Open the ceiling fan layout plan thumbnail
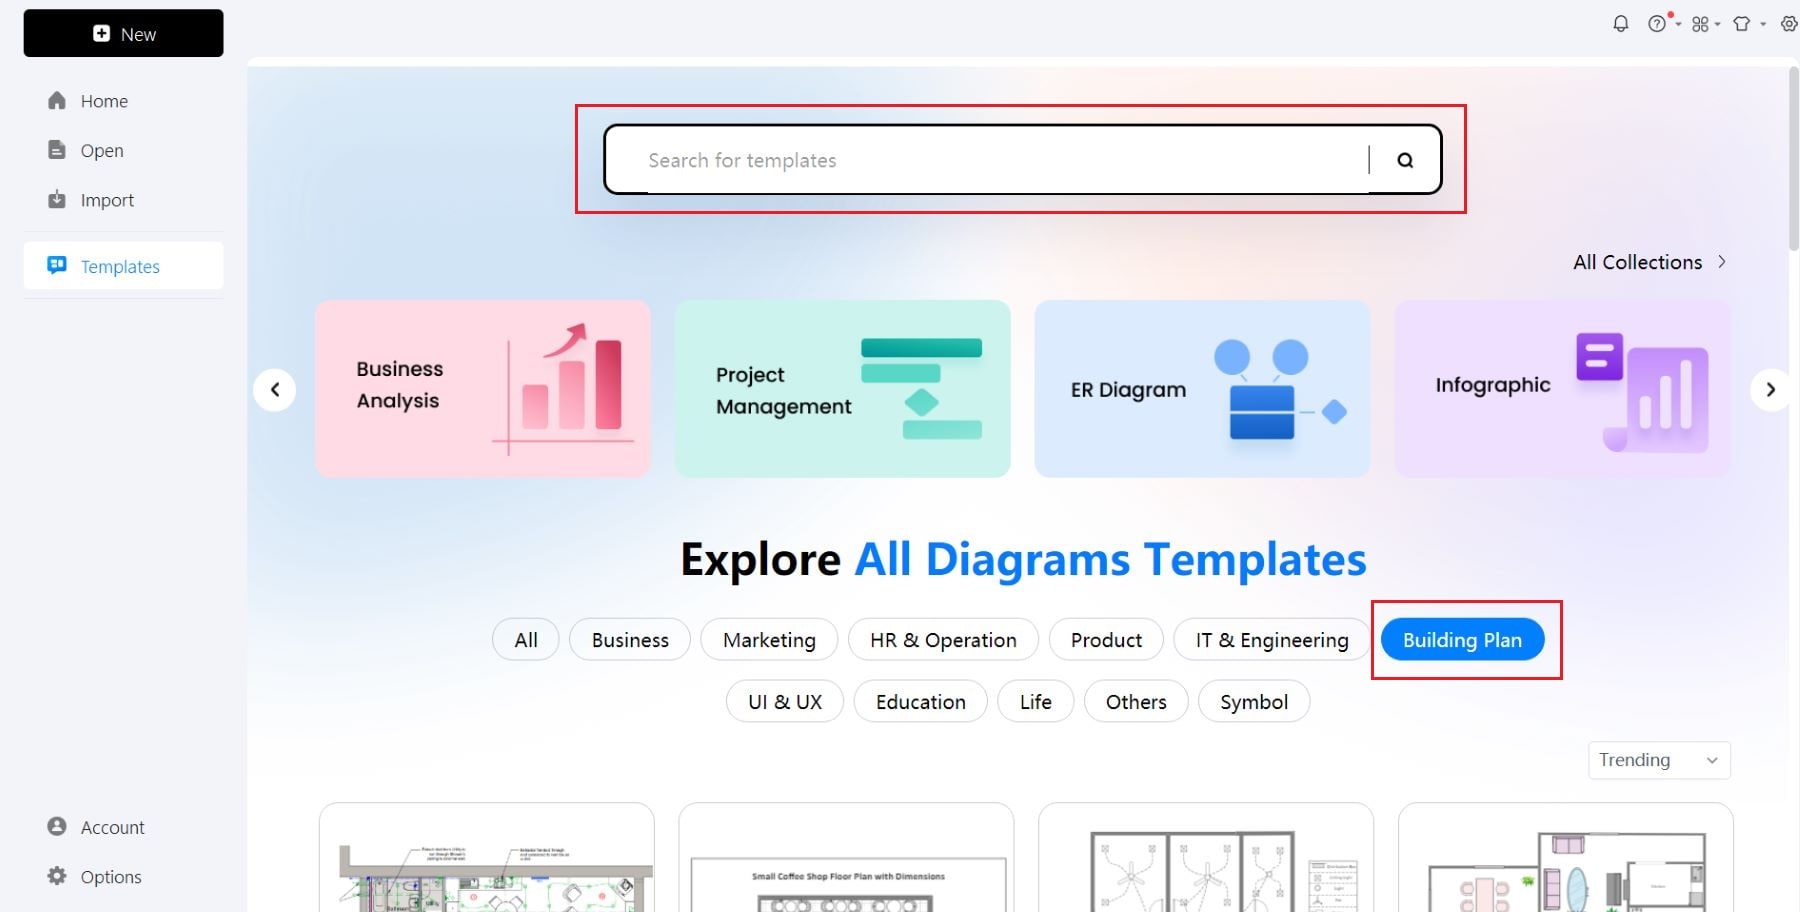Image resolution: width=1800 pixels, height=912 pixels. (x=1206, y=858)
